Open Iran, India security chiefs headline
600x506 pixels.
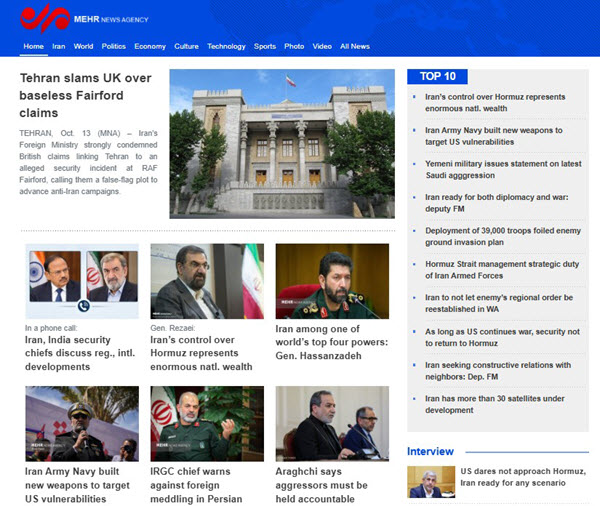[x=80, y=353]
